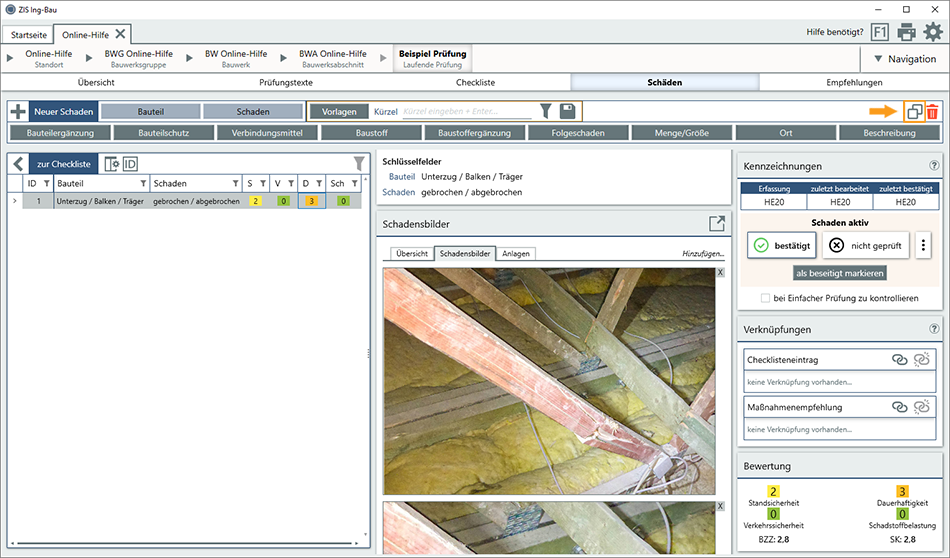Switch to the Übersicht main tab
Viewport: 950px width, 558px height.
coord(96,82)
